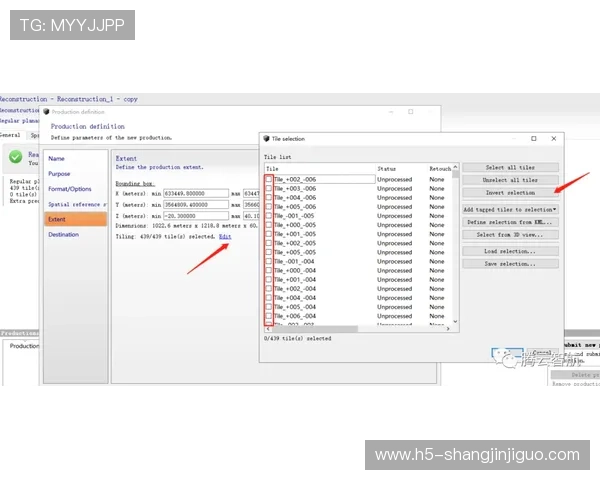Click the Z min bounding box field
The width and height of the screenshot is (600, 480).
pyautogui.click(x=196, y=216)
